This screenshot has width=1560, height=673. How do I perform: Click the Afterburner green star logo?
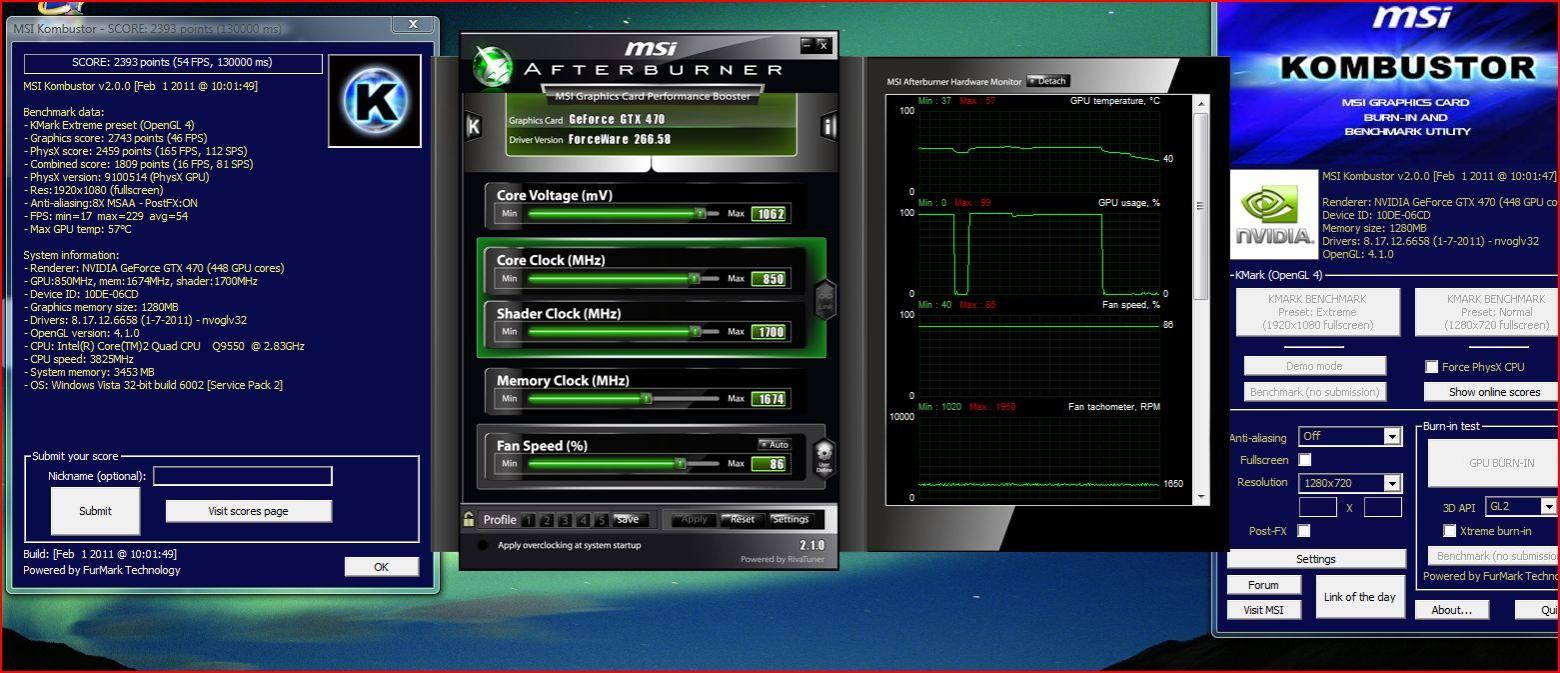(x=491, y=66)
